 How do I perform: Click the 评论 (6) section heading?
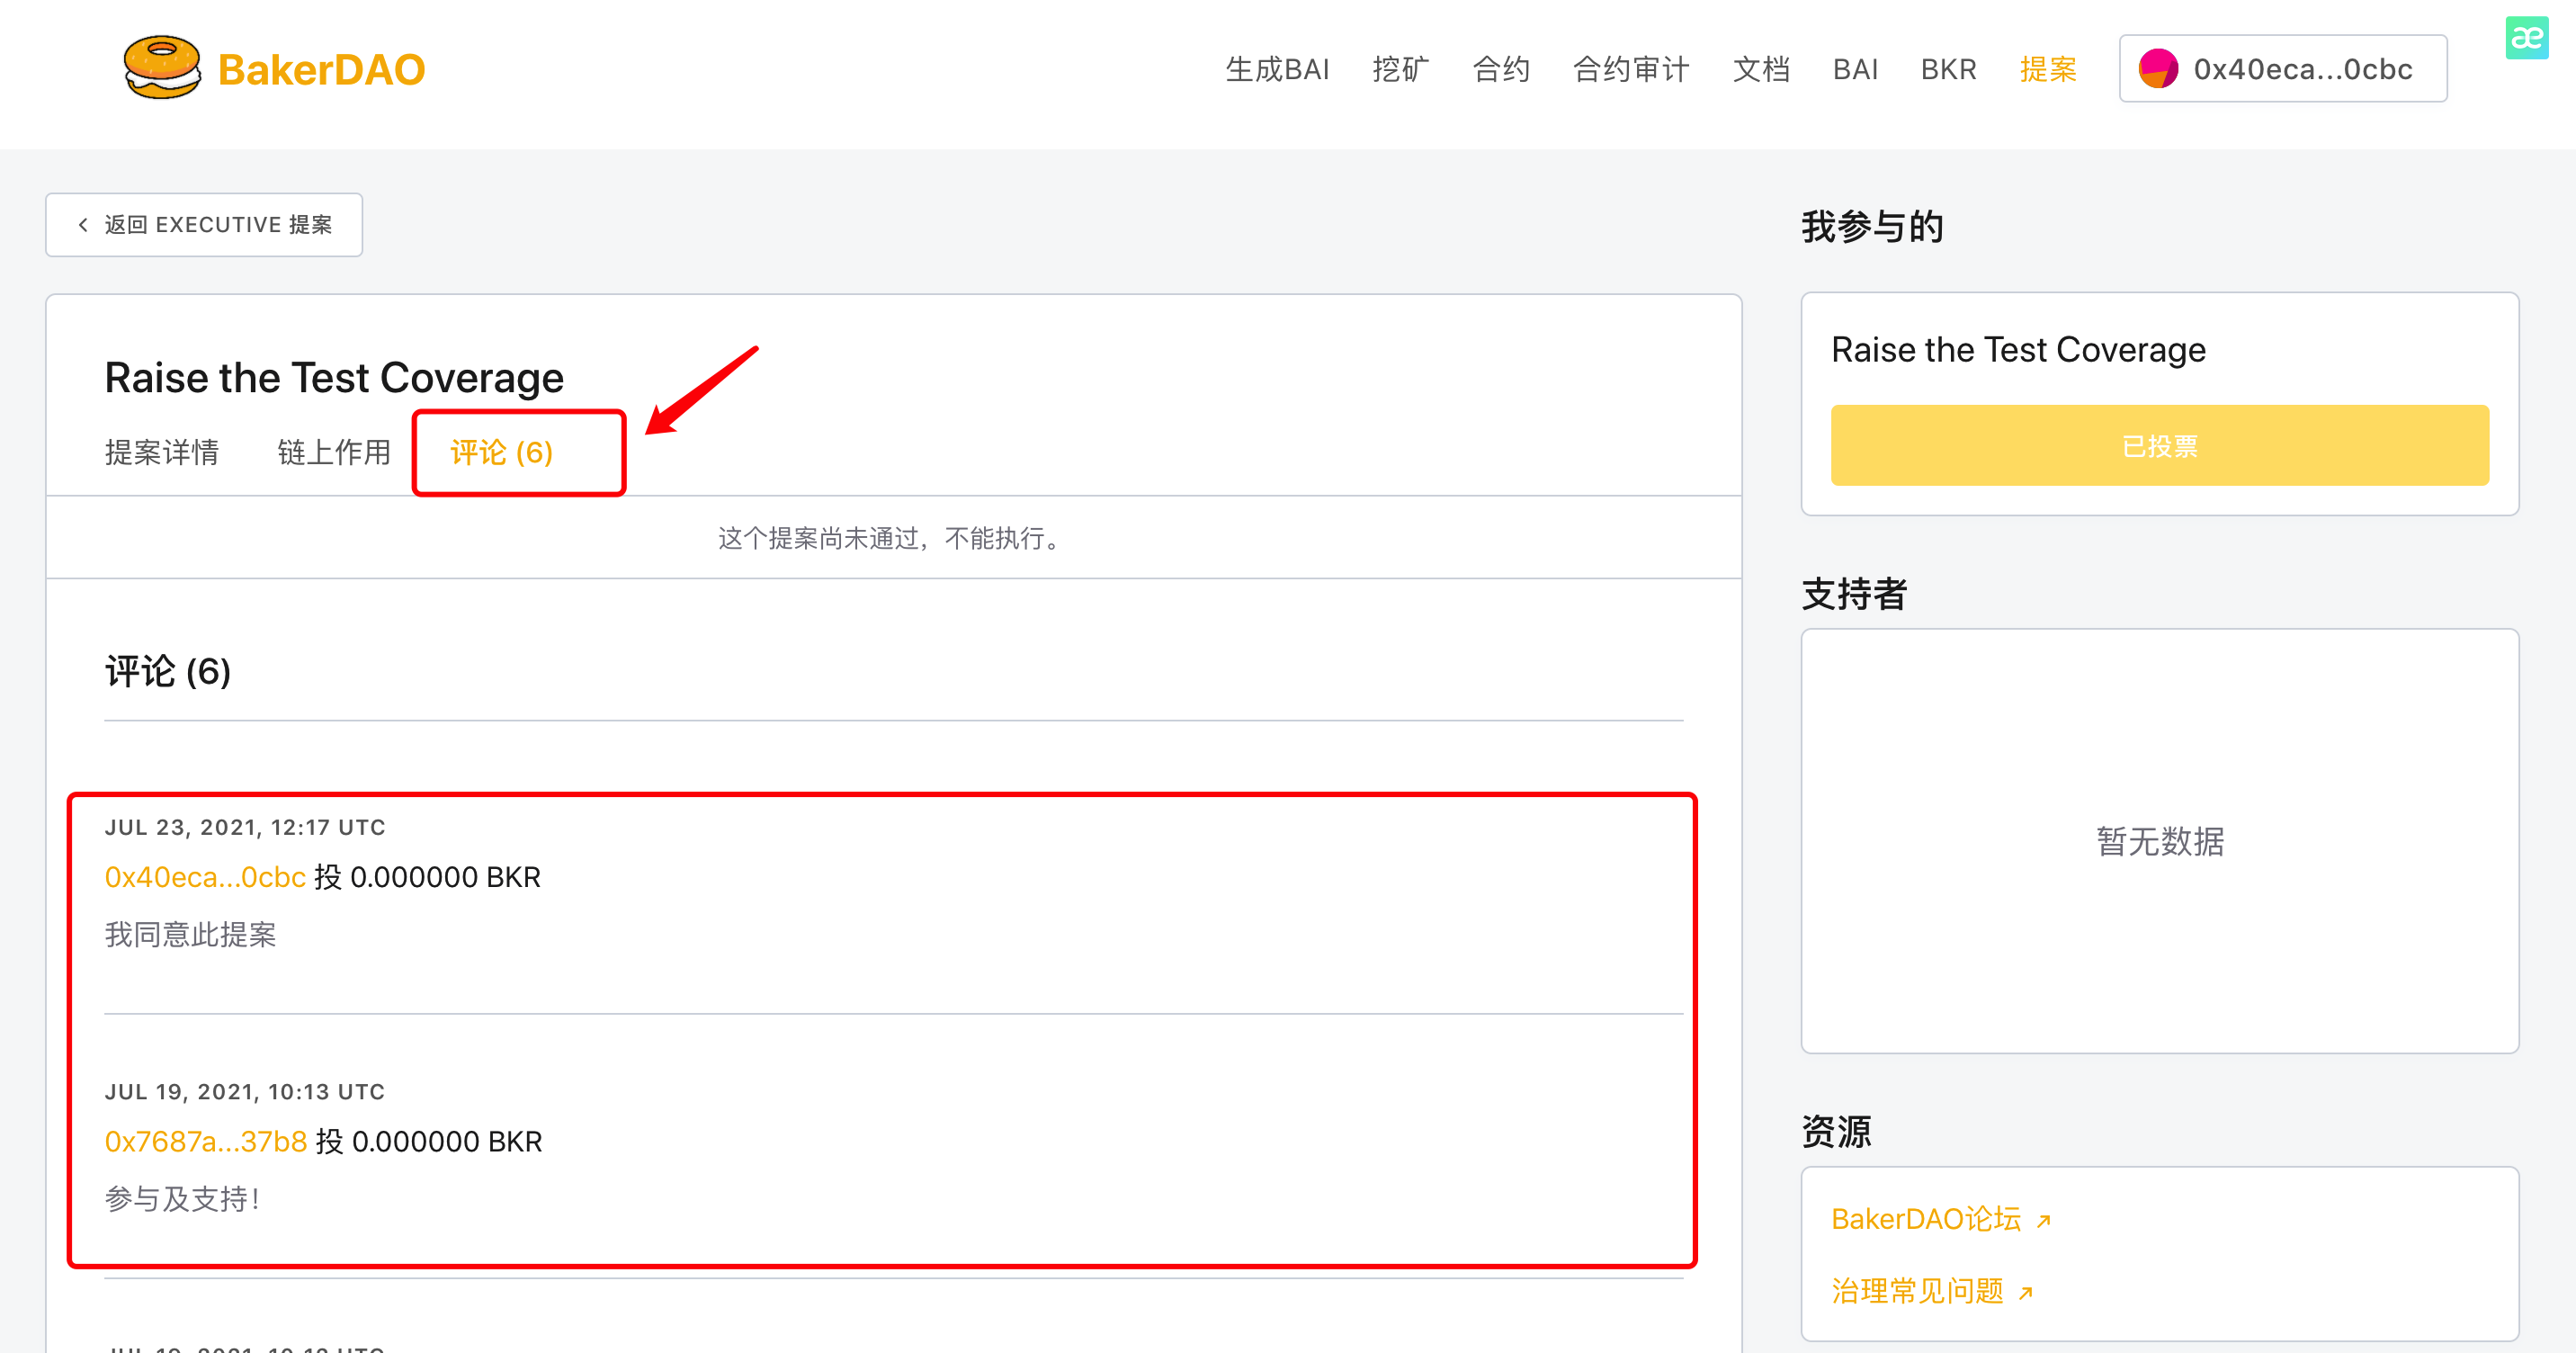point(168,671)
